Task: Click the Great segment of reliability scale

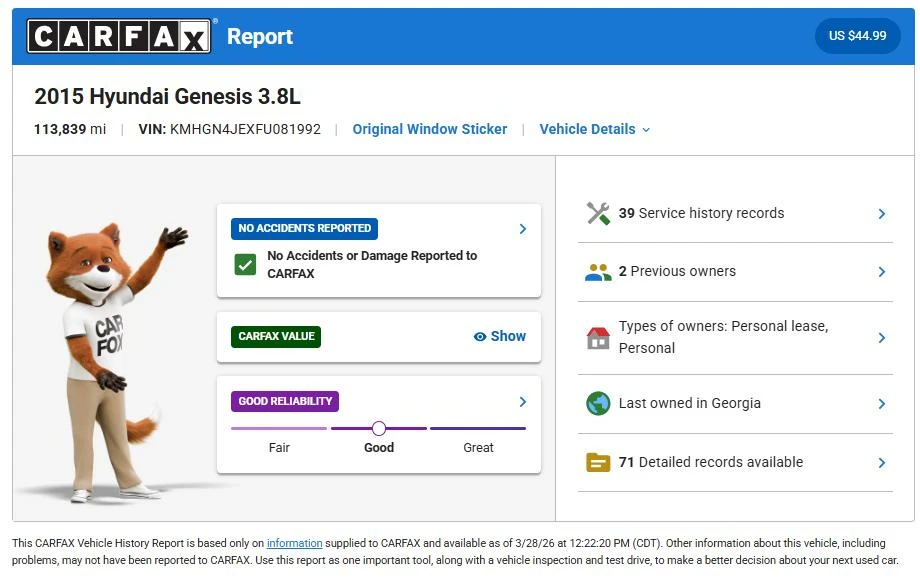Action: tap(478, 429)
